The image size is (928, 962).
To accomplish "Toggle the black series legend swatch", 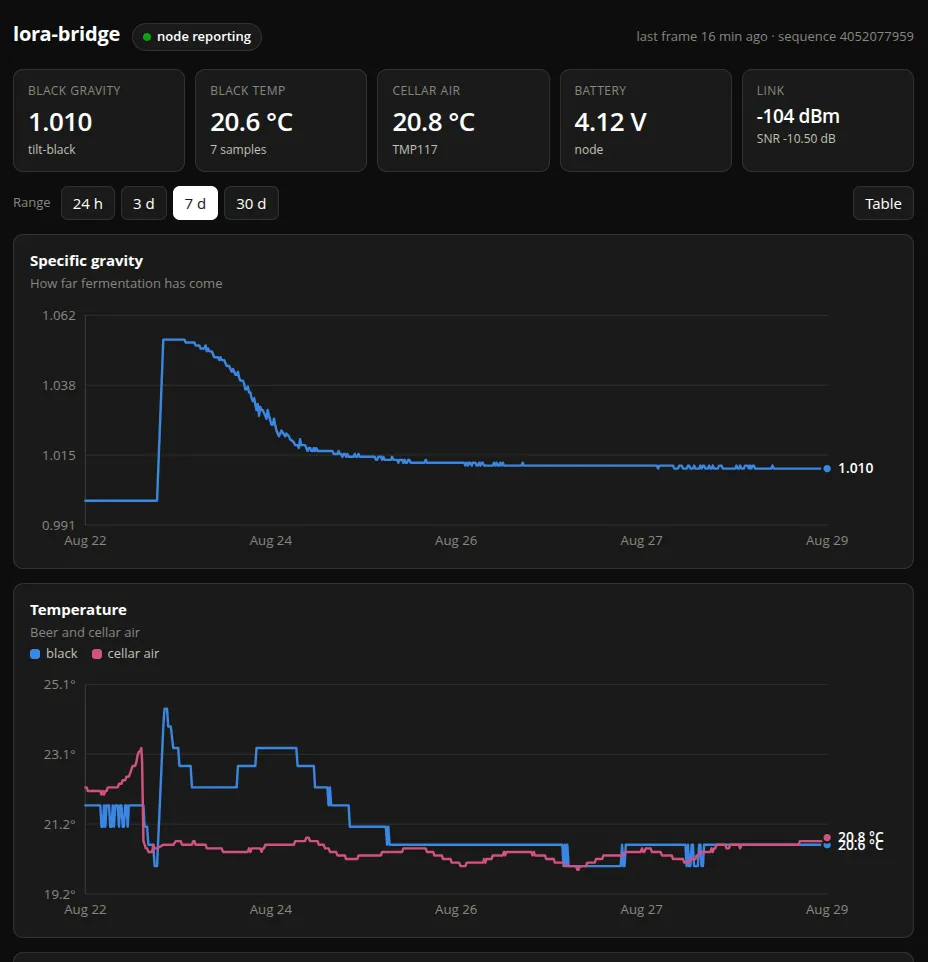I will coord(35,654).
